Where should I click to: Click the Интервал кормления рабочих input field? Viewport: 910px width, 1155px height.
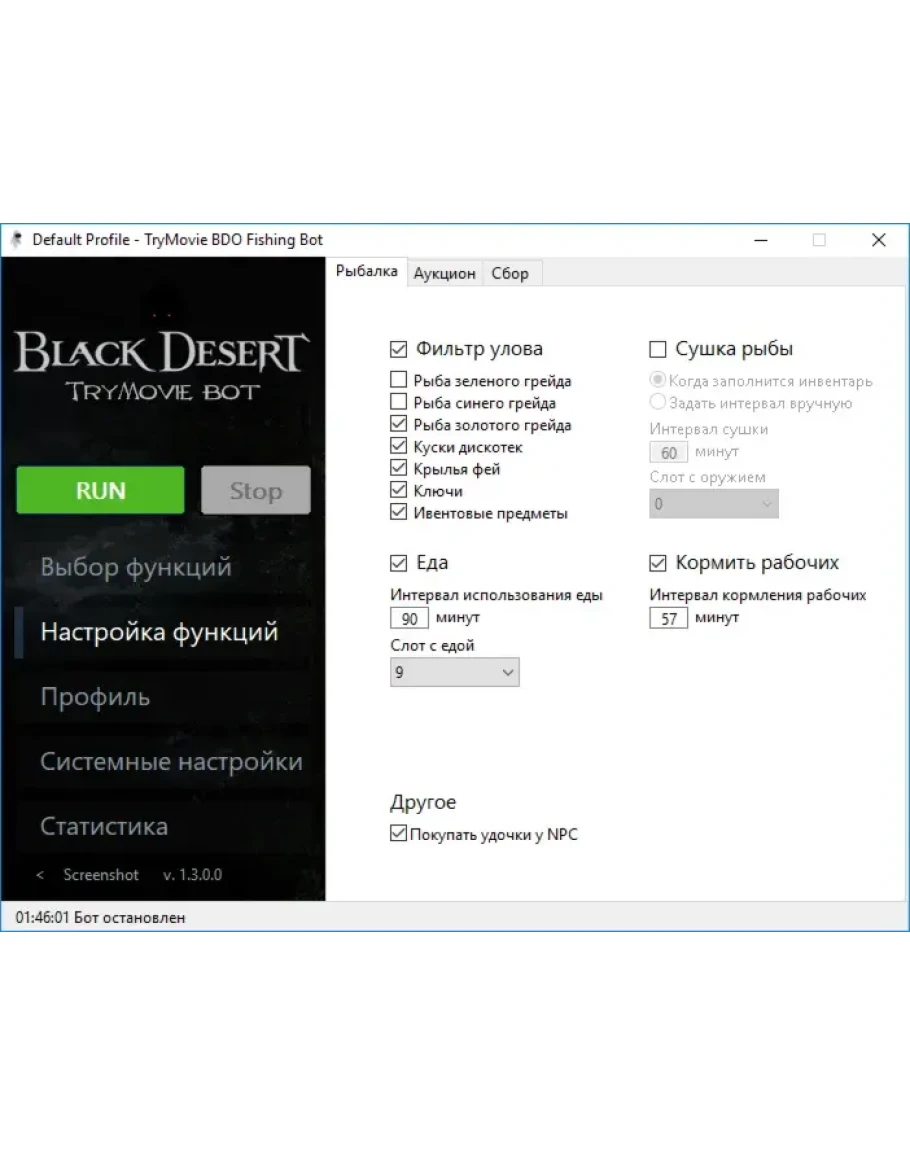point(668,619)
